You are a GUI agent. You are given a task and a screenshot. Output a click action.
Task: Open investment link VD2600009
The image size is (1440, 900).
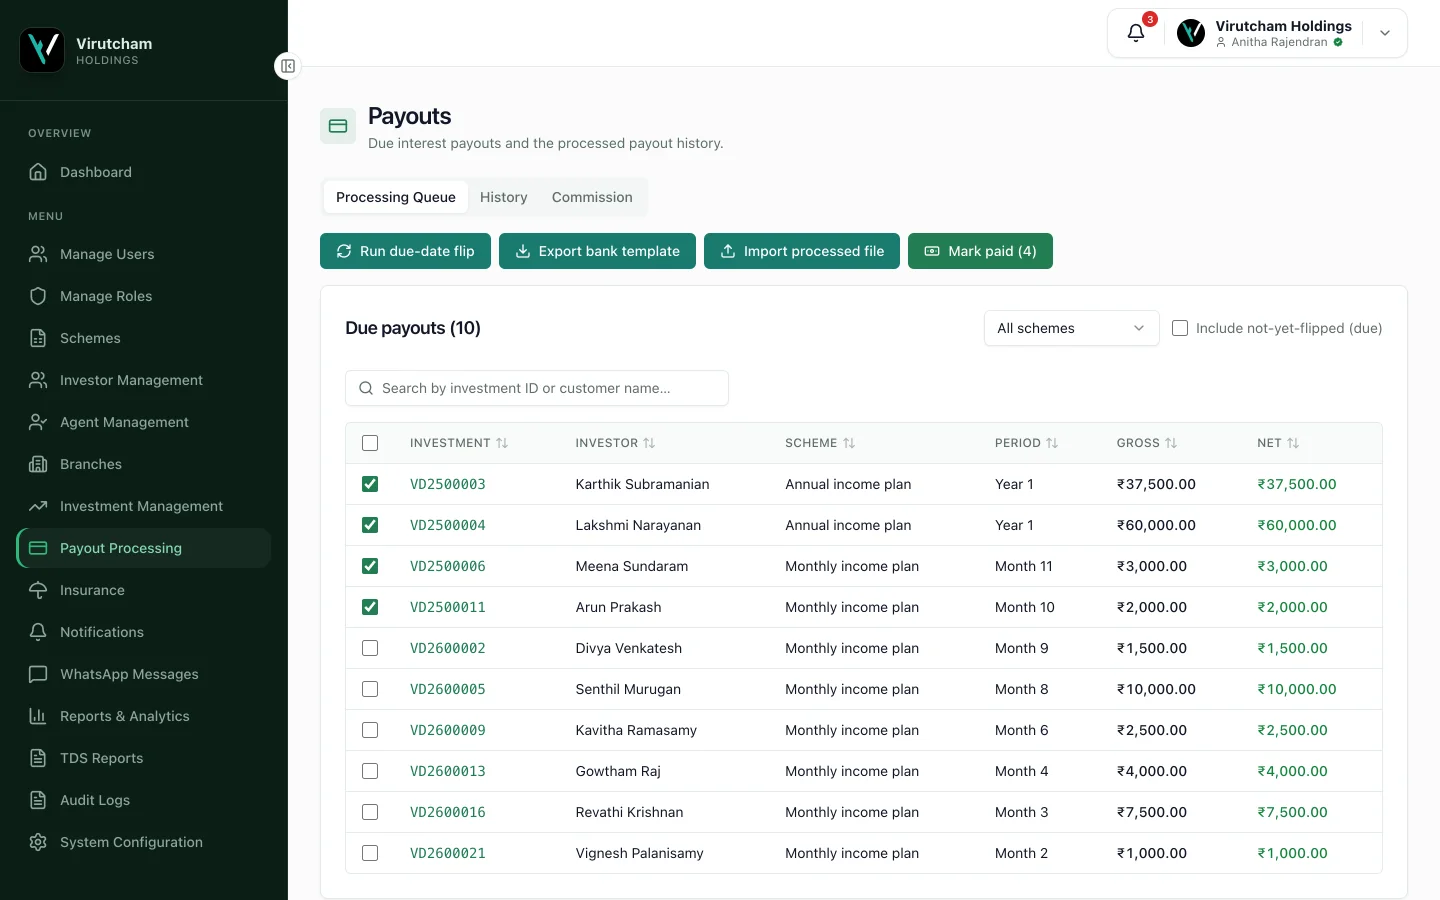448,730
